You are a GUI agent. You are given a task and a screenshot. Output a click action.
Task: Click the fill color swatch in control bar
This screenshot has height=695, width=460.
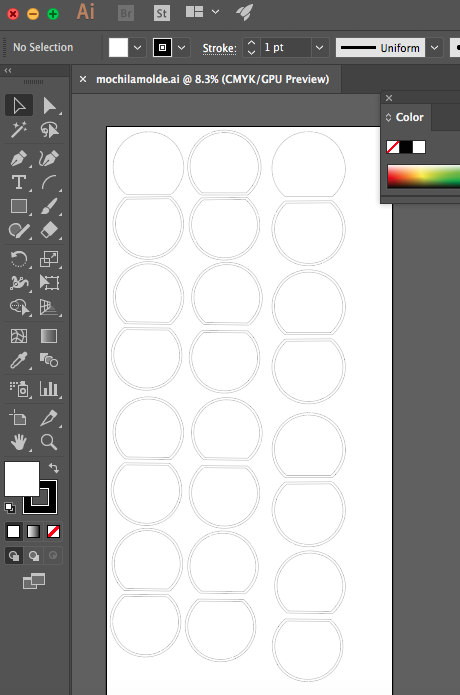pos(118,47)
